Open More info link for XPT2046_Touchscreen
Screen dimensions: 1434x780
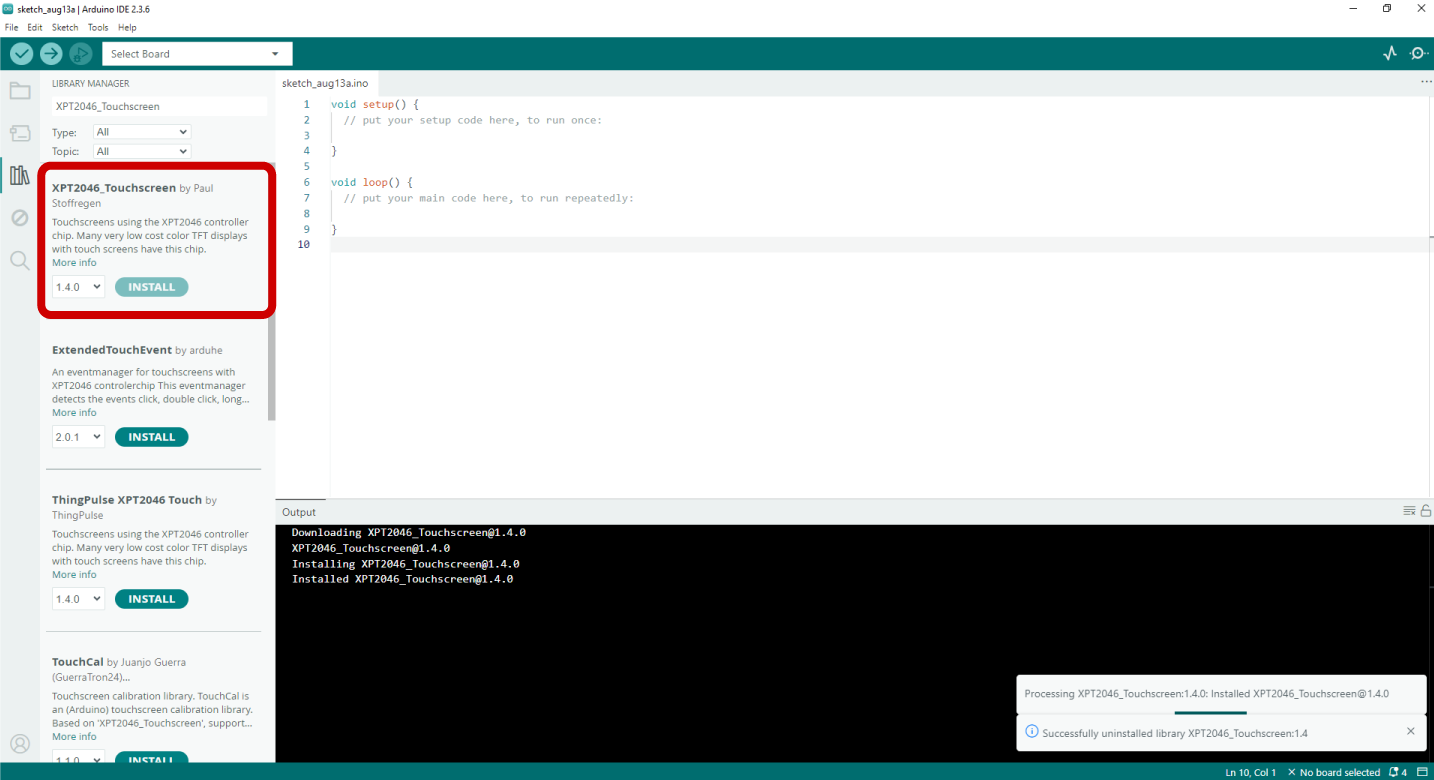coord(74,263)
